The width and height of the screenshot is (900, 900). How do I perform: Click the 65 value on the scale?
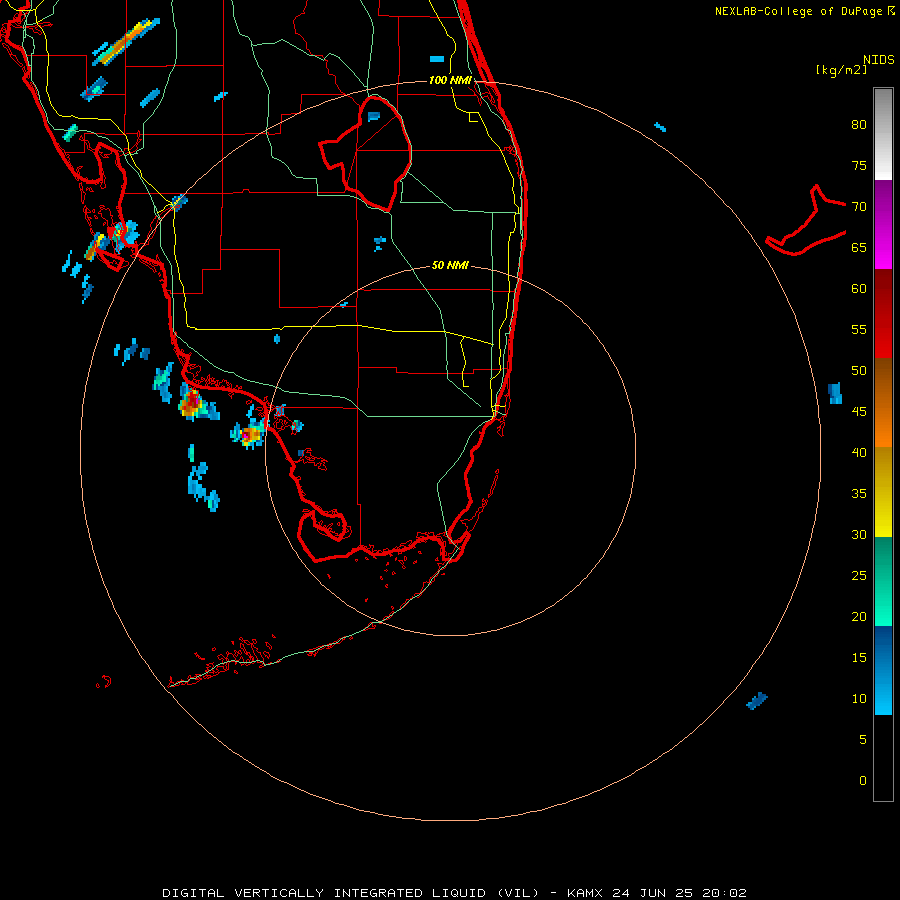click(859, 247)
